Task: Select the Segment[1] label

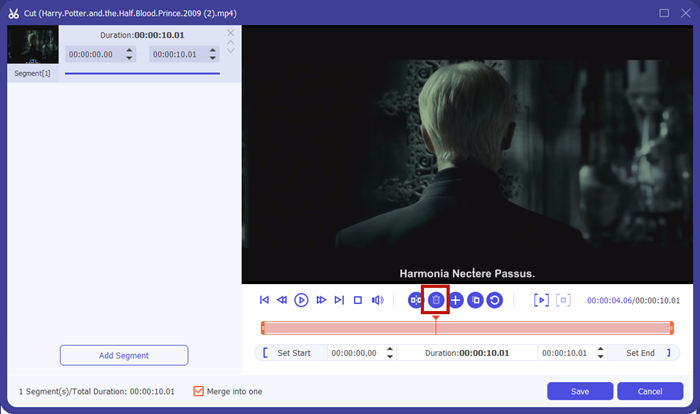Action: [32, 73]
